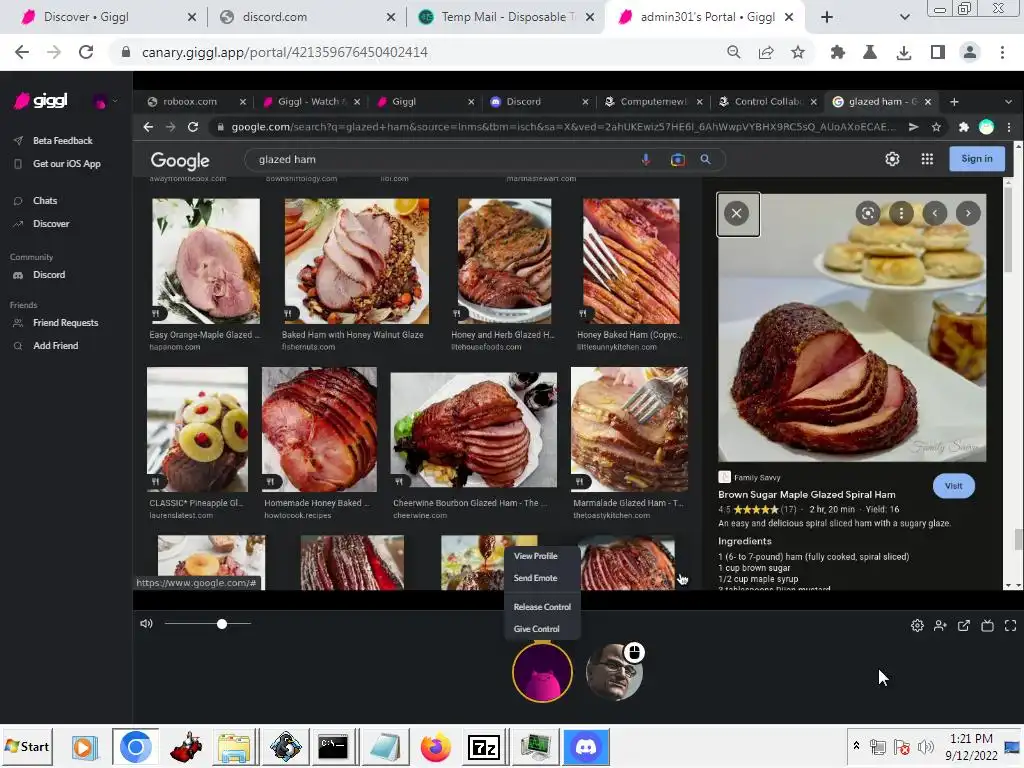1024x768 pixels.
Task: Select Send Emote from context menu
Action: point(536,578)
